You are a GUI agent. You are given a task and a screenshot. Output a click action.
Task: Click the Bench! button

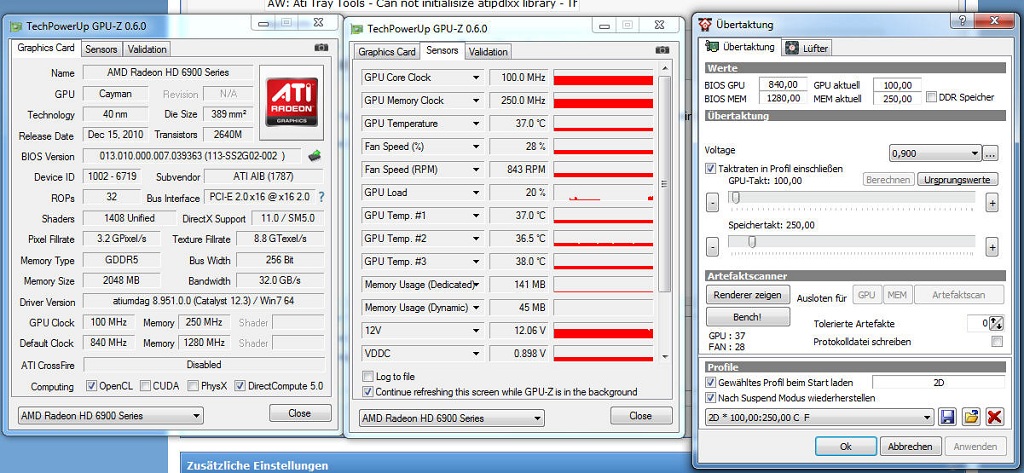coord(748,317)
